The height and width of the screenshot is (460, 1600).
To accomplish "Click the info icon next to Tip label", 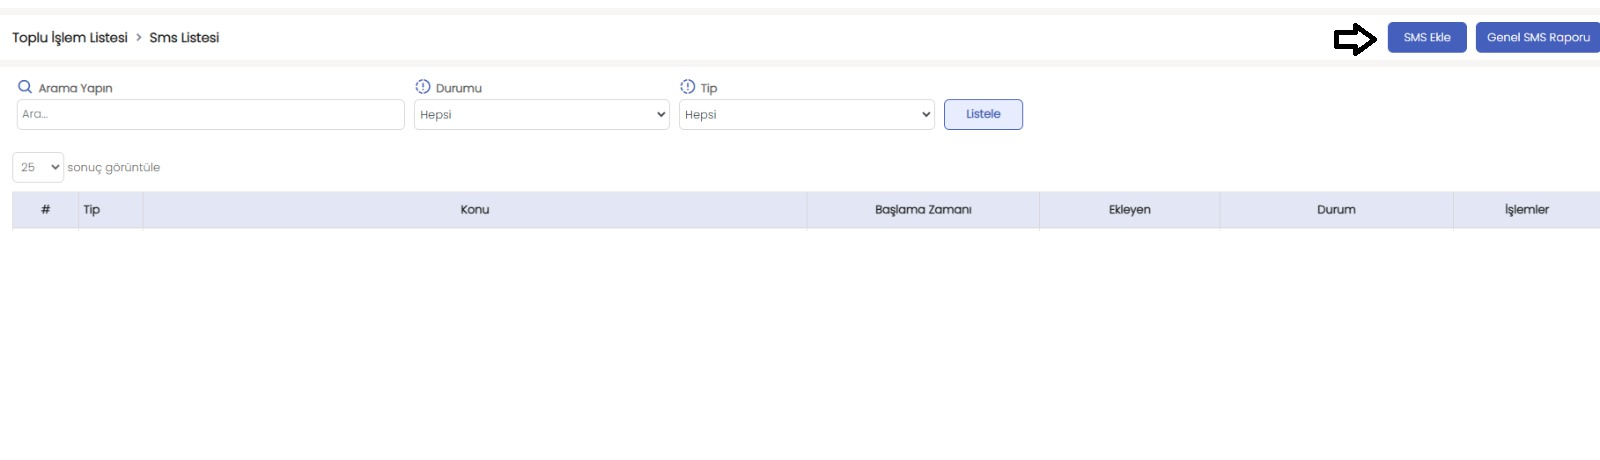I will (x=688, y=87).
